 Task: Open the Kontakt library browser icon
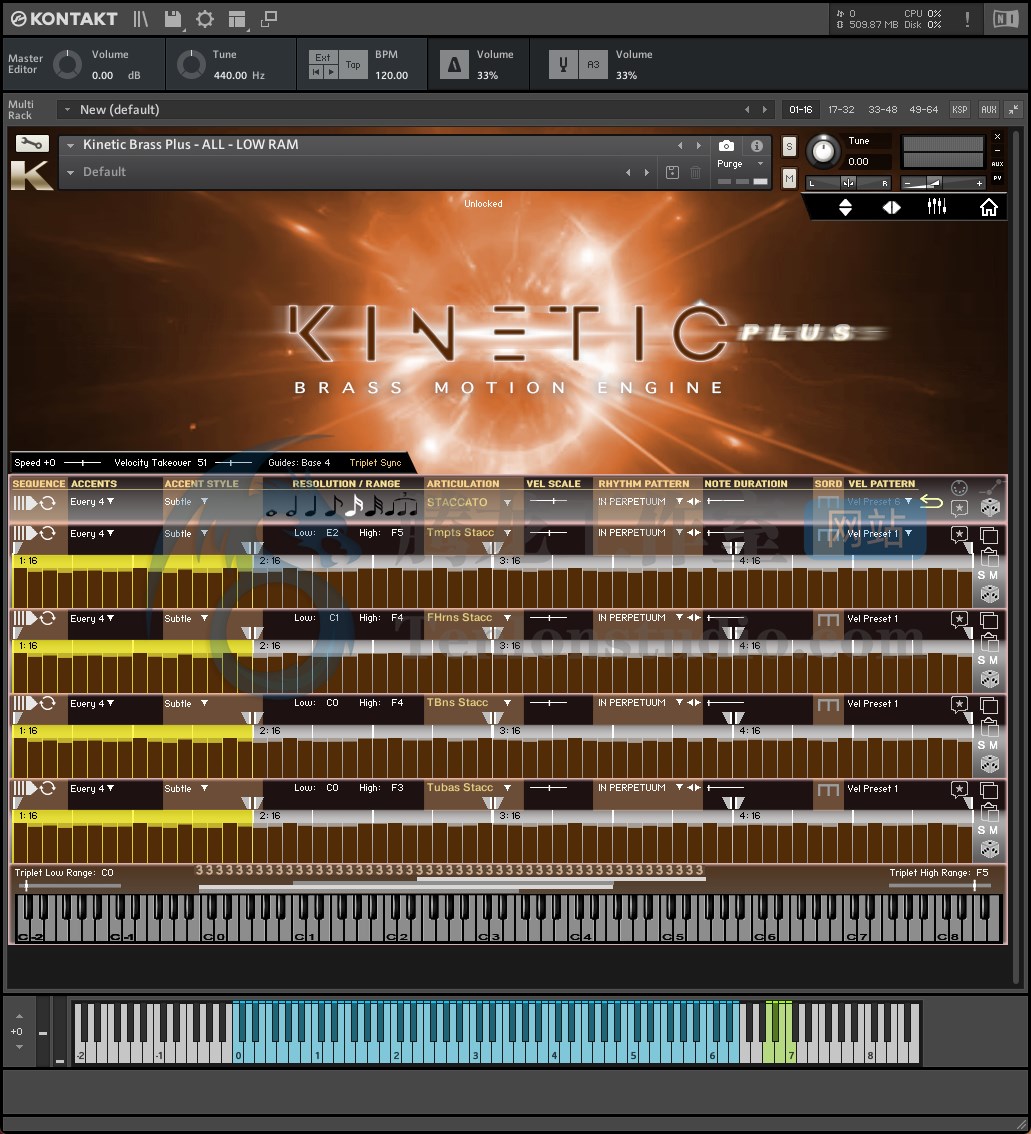coord(140,20)
